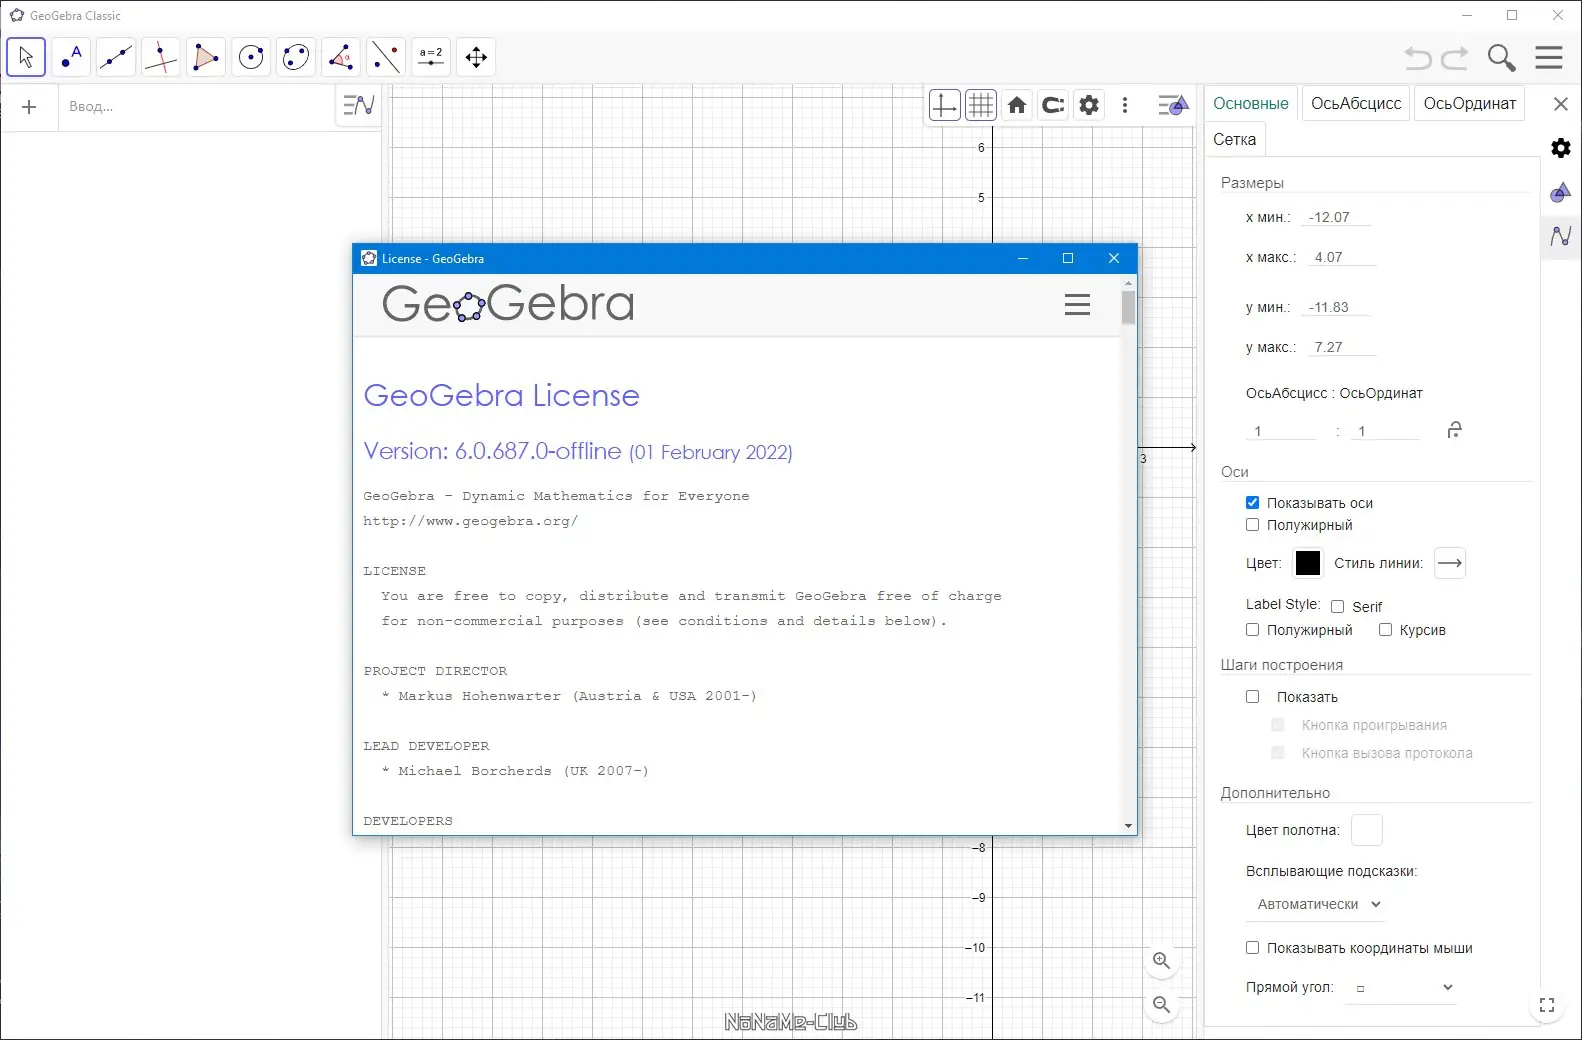The width and height of the screenshot is (1582, 1040).
Task: Enable Полужирный under Показывать оси
Action: click(x=1252, y=525)
